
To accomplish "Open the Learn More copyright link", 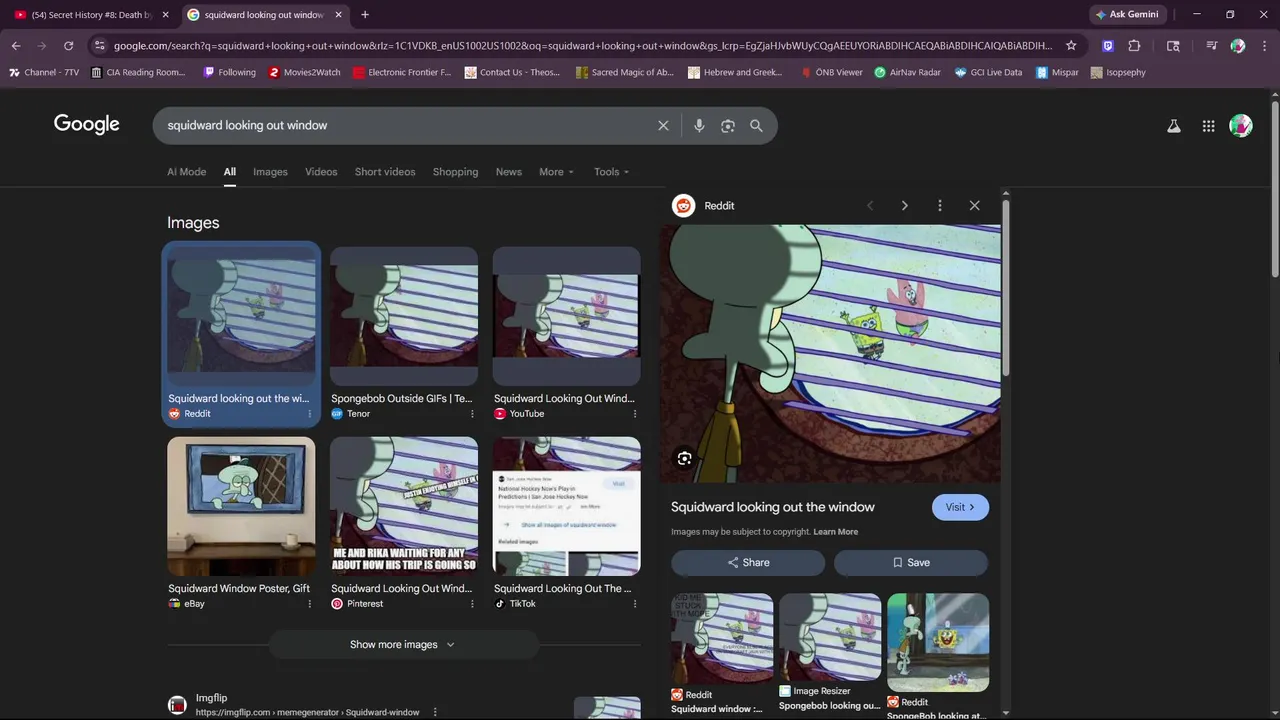I will 835,532.
